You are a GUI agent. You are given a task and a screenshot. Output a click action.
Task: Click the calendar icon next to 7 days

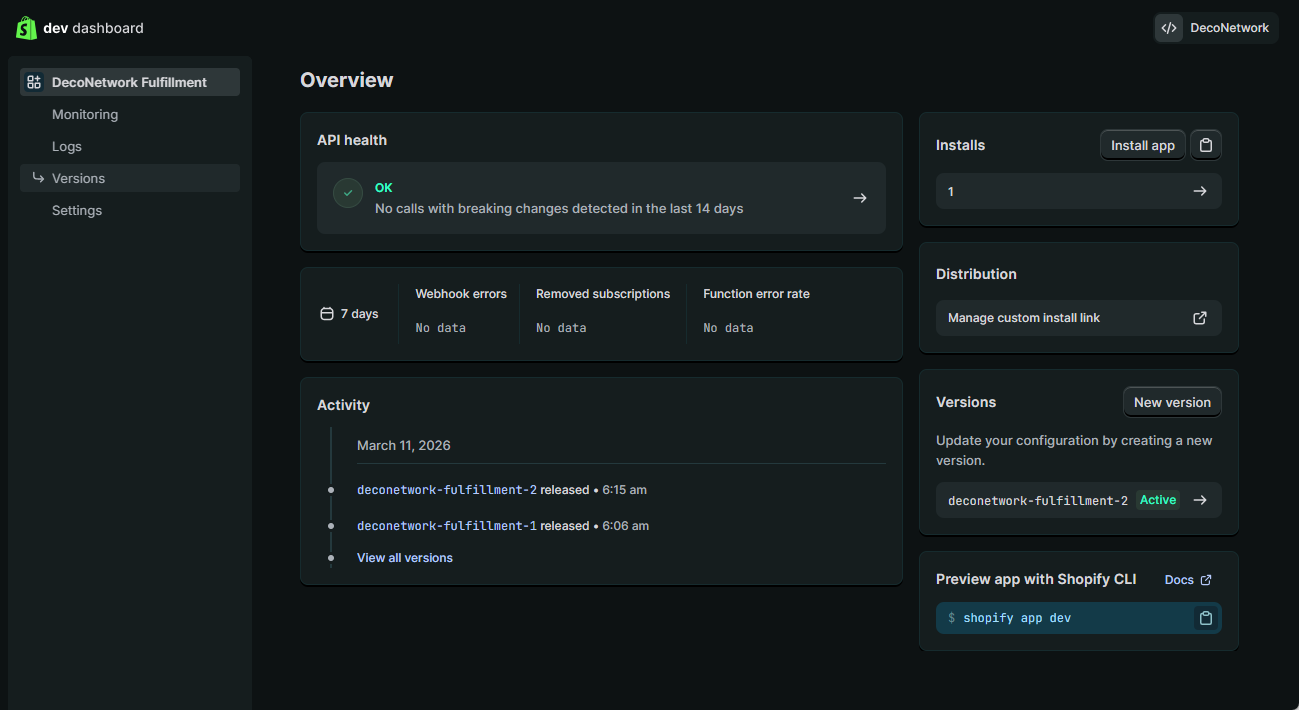(x=326, y=314)
